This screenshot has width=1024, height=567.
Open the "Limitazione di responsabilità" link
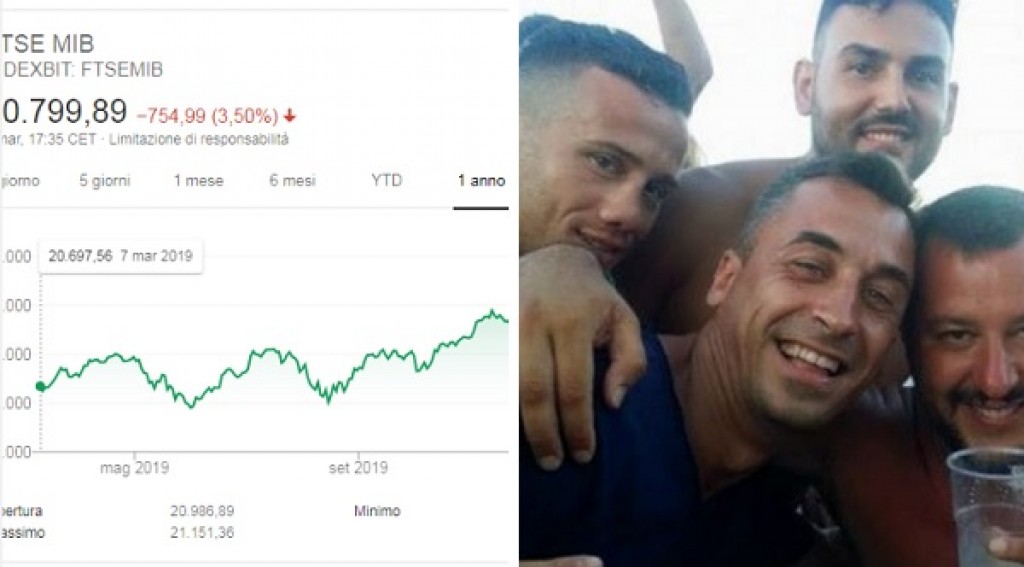point(199,139)
